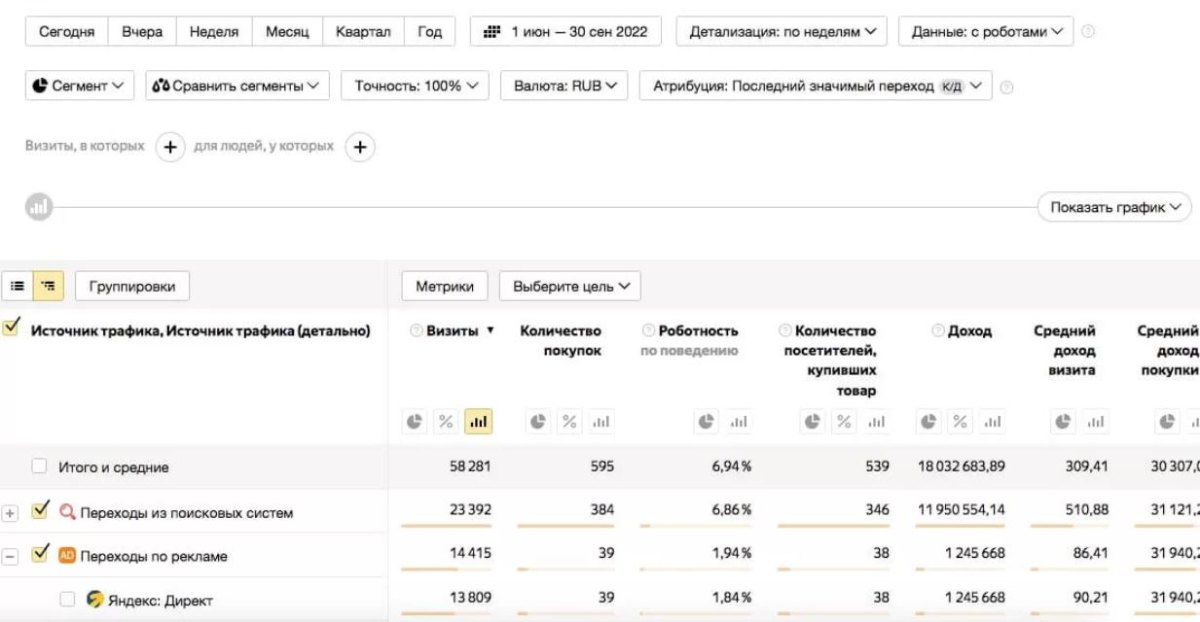
Task: Switch table to tree view
Action: pos(48,286)
